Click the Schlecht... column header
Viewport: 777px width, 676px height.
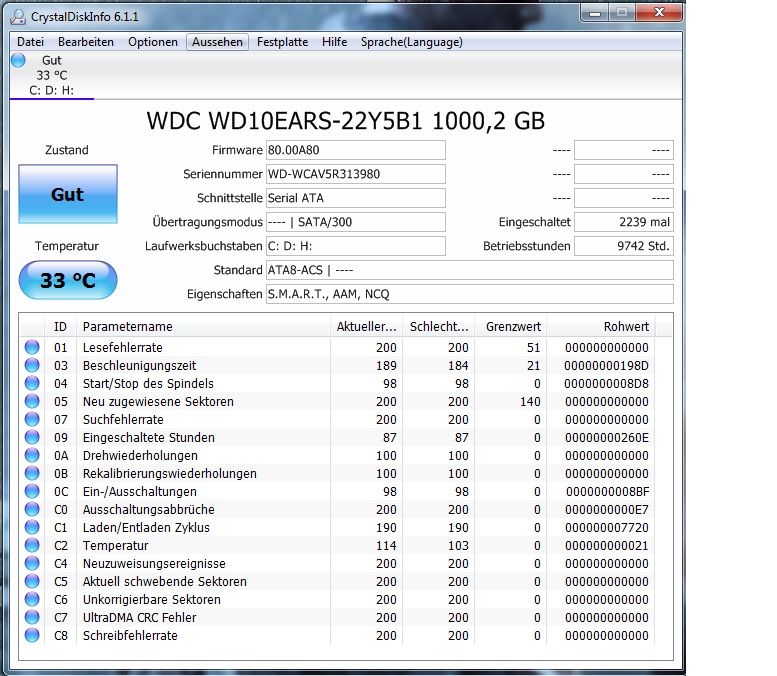click(x=439, y=327)
